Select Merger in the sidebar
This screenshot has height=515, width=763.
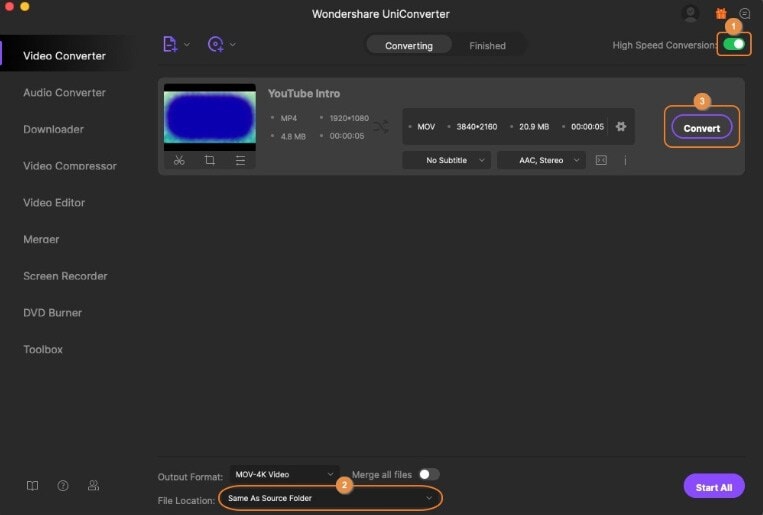click(41, 239)
